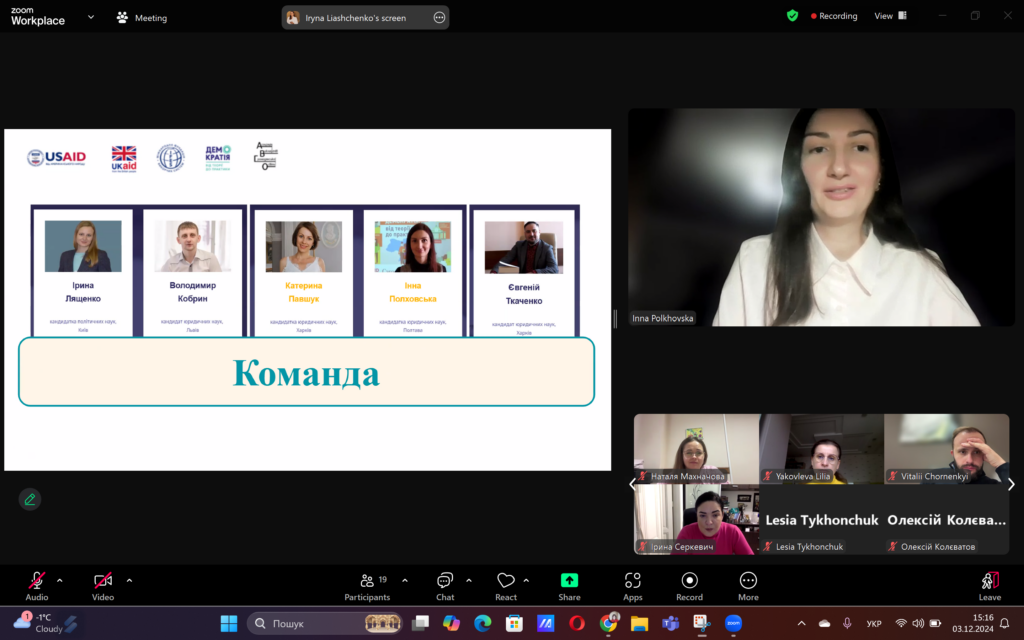Viewport: 1024px width, 640px height.
Task: Select Vitalii Chornenkyi video tile
Action: tap(947, 449)
